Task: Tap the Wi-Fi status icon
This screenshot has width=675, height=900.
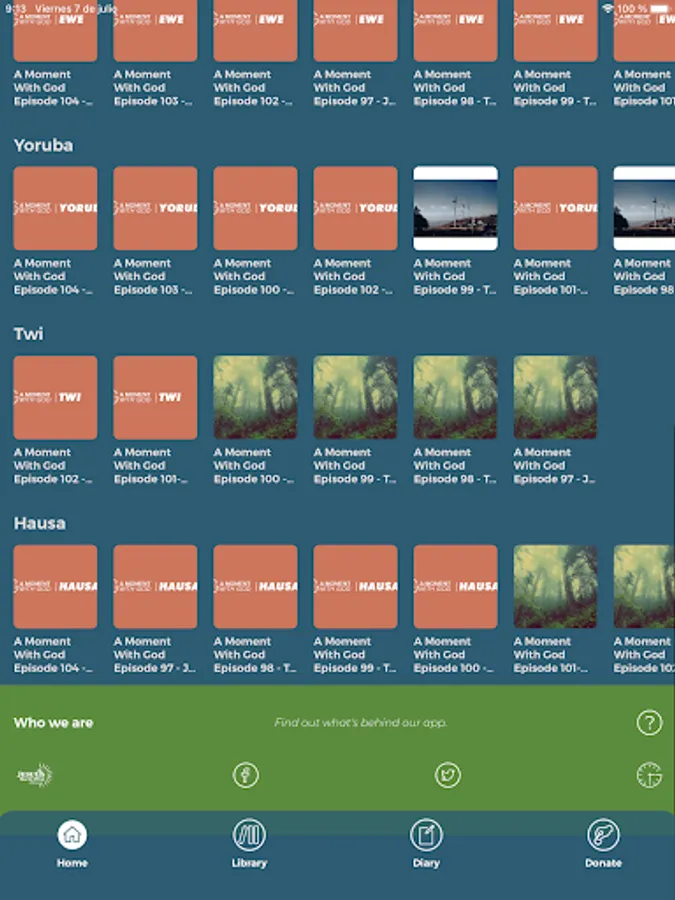Action: [608, 9]
